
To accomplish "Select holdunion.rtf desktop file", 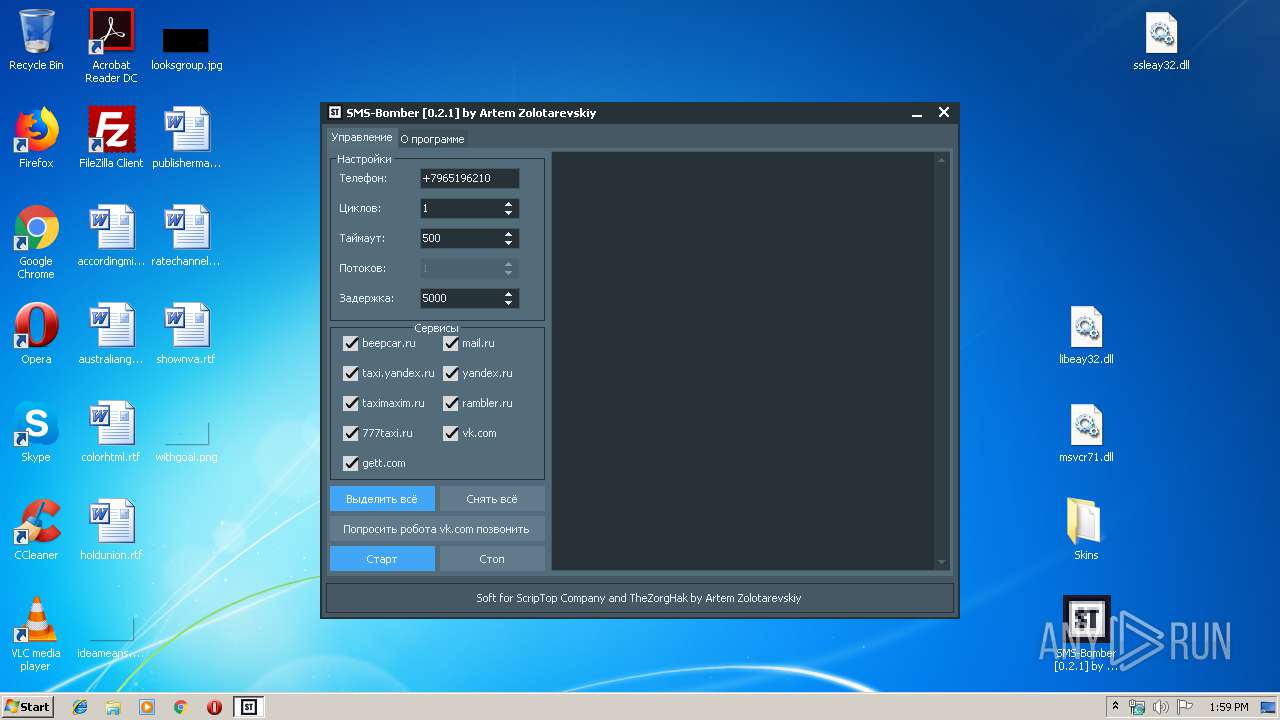I will point(111,530).
